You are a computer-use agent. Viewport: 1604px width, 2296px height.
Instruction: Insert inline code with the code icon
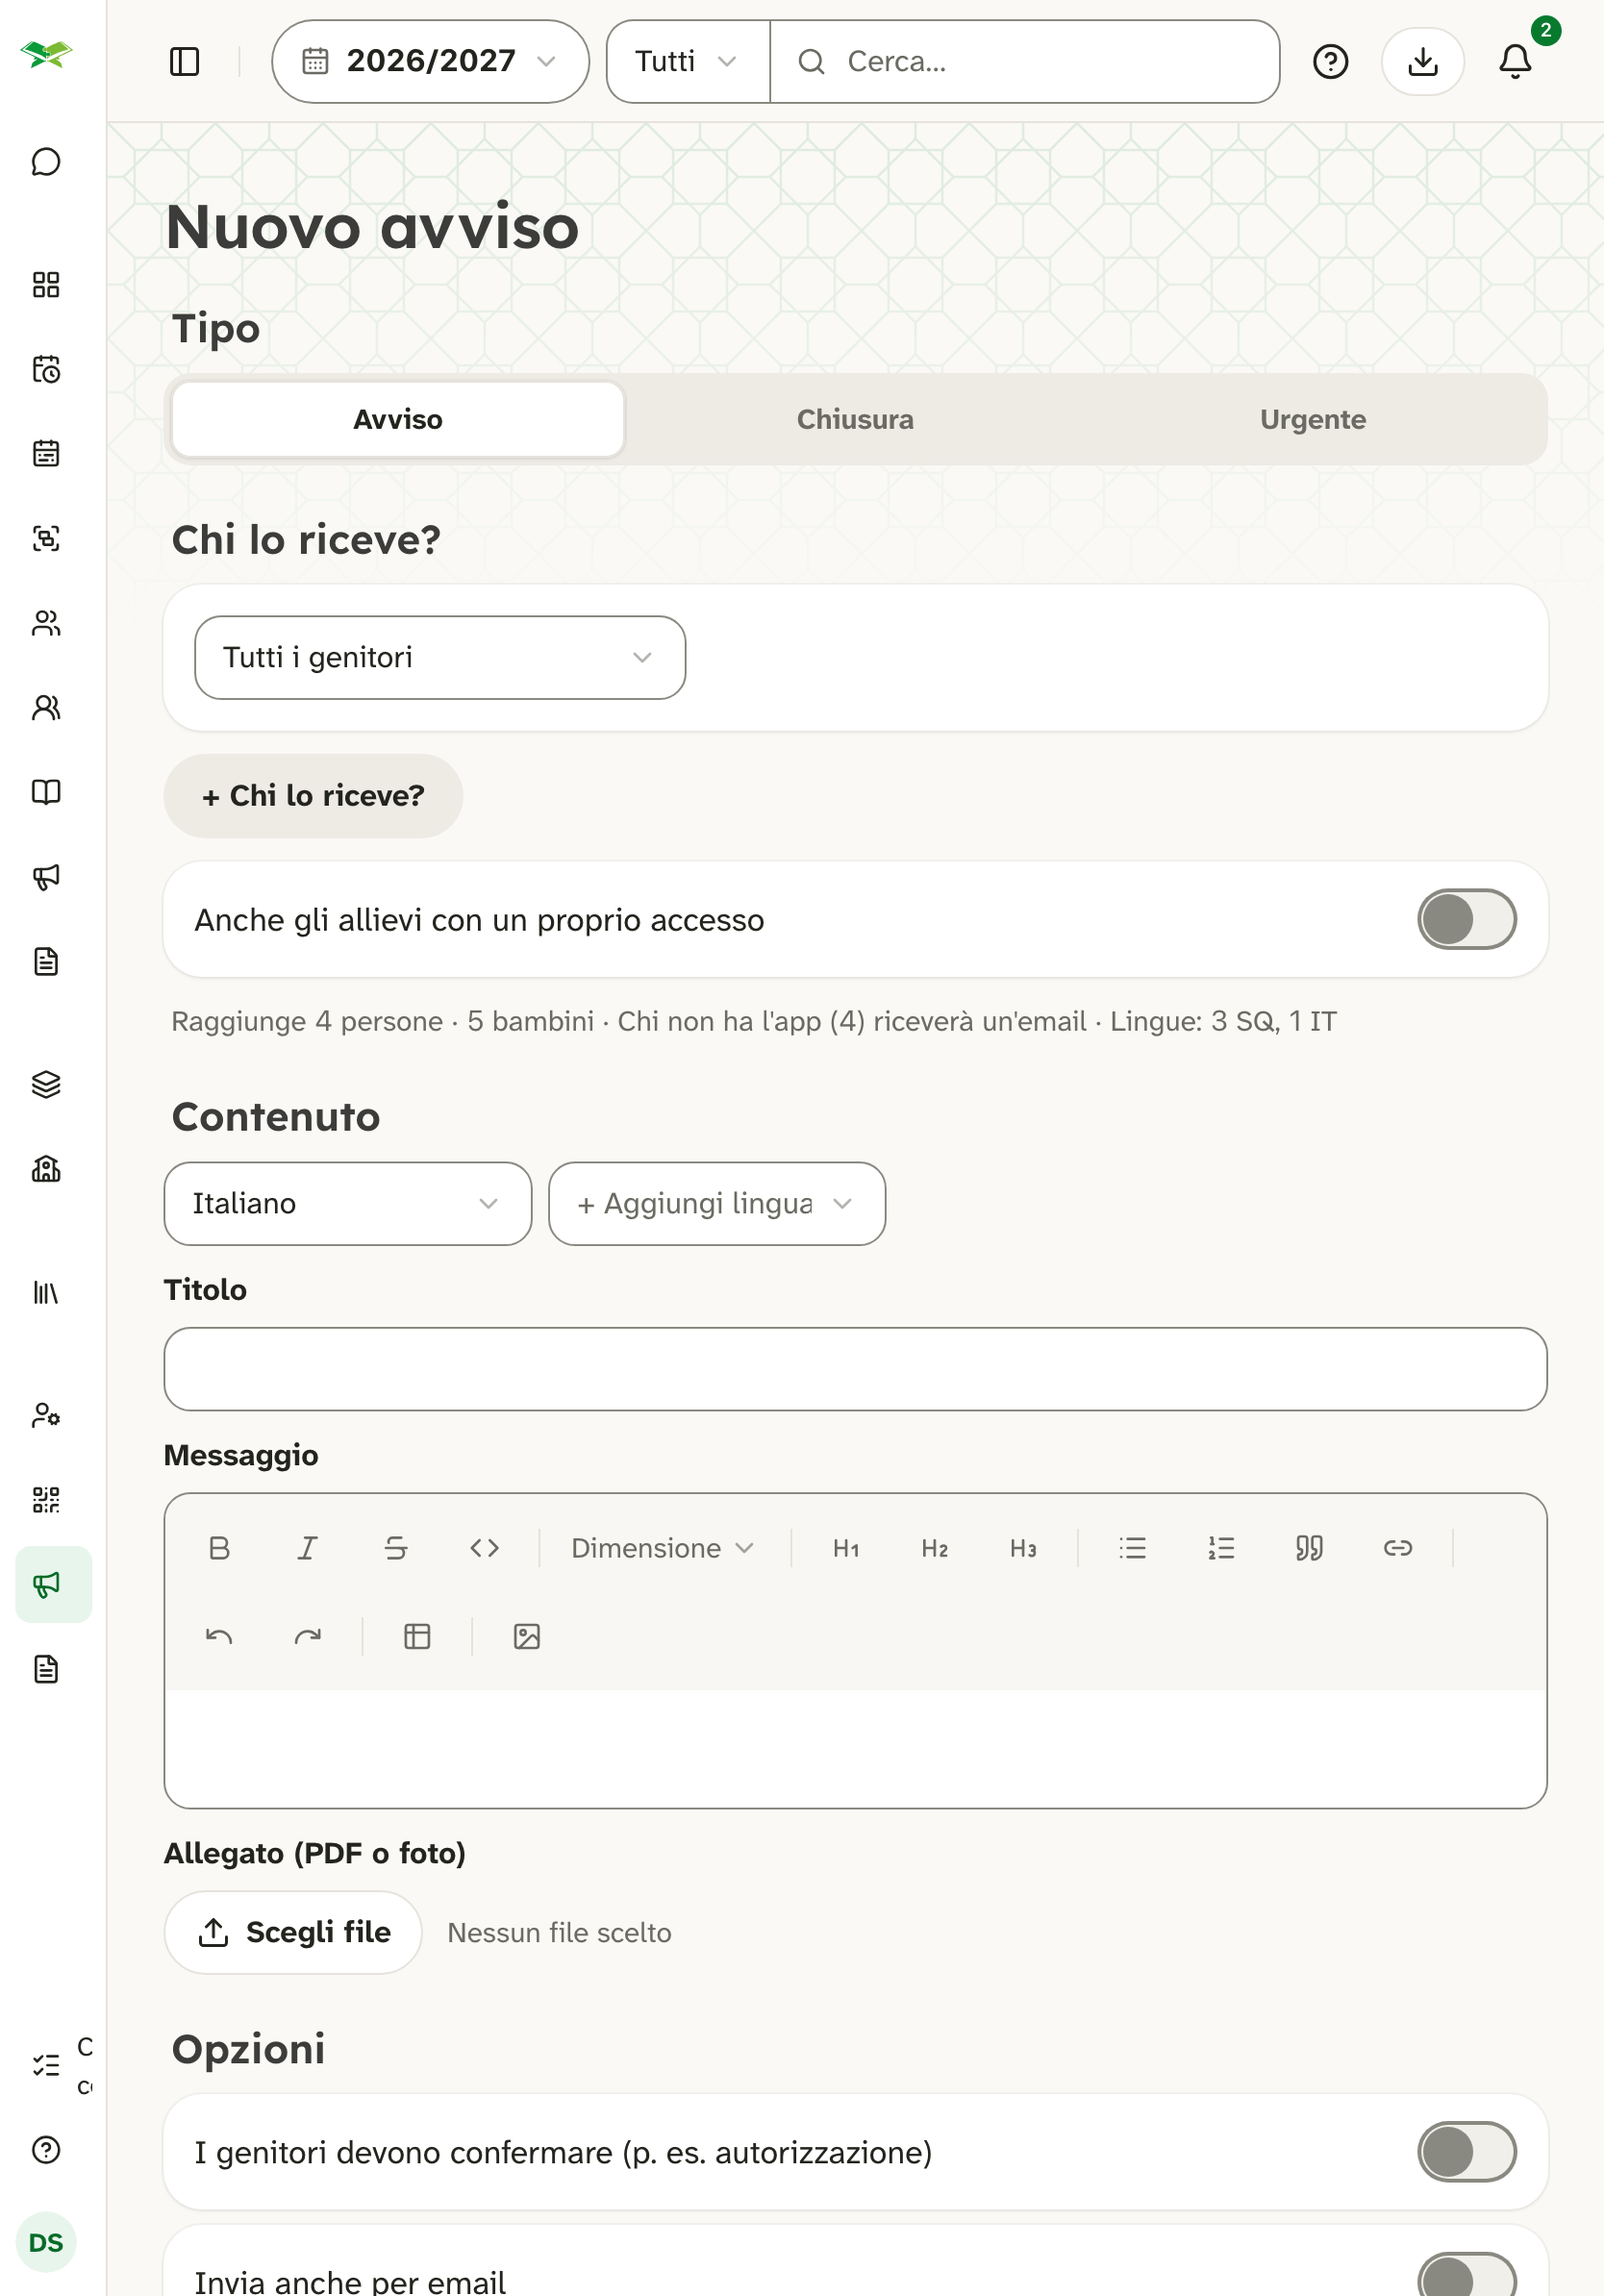coord(485,1548)
